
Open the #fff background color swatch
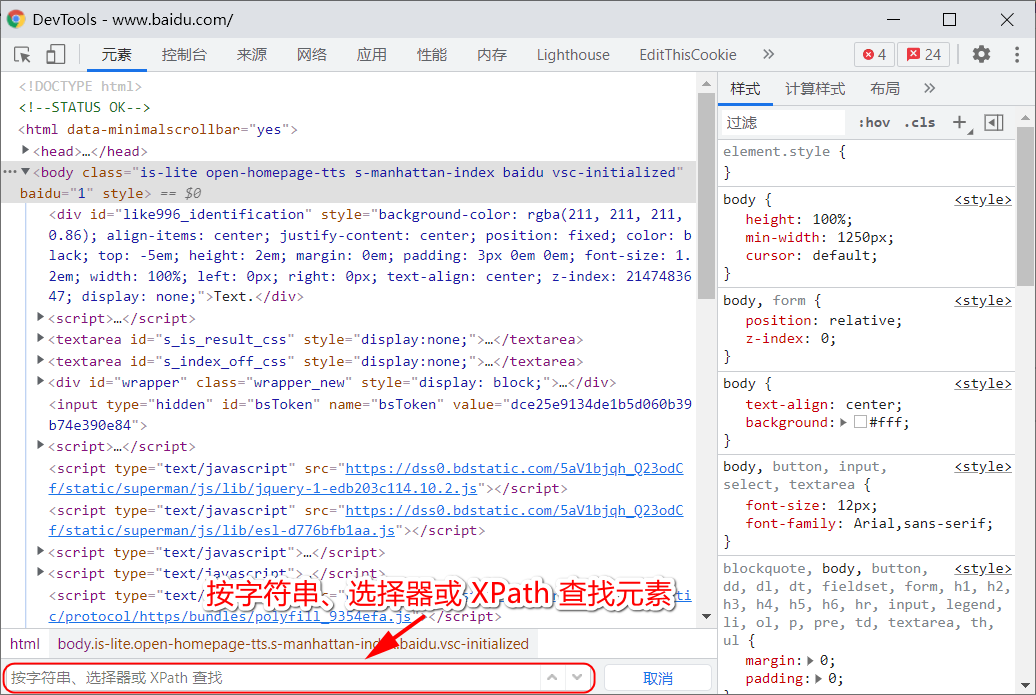860,421
